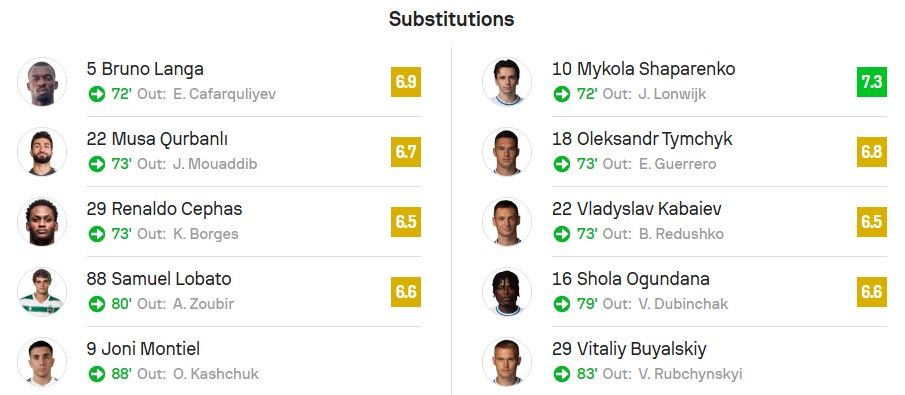Select Samuel Lobato's player photo

point(42,292)
